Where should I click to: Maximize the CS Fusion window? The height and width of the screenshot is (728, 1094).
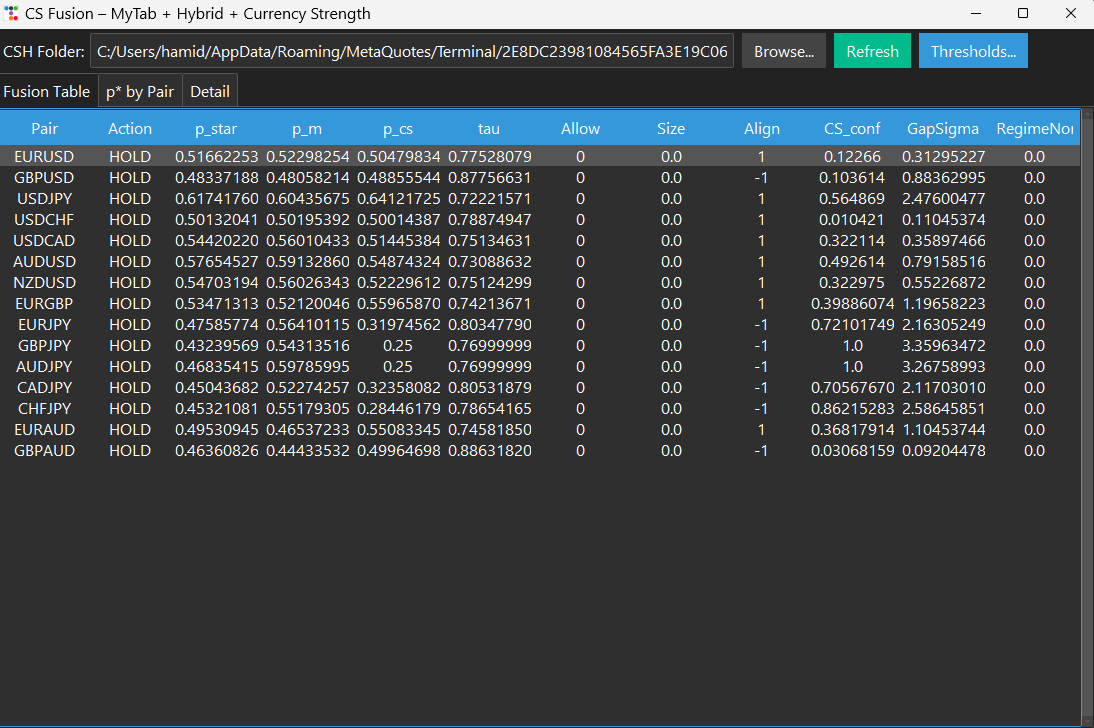point(1023,13)
